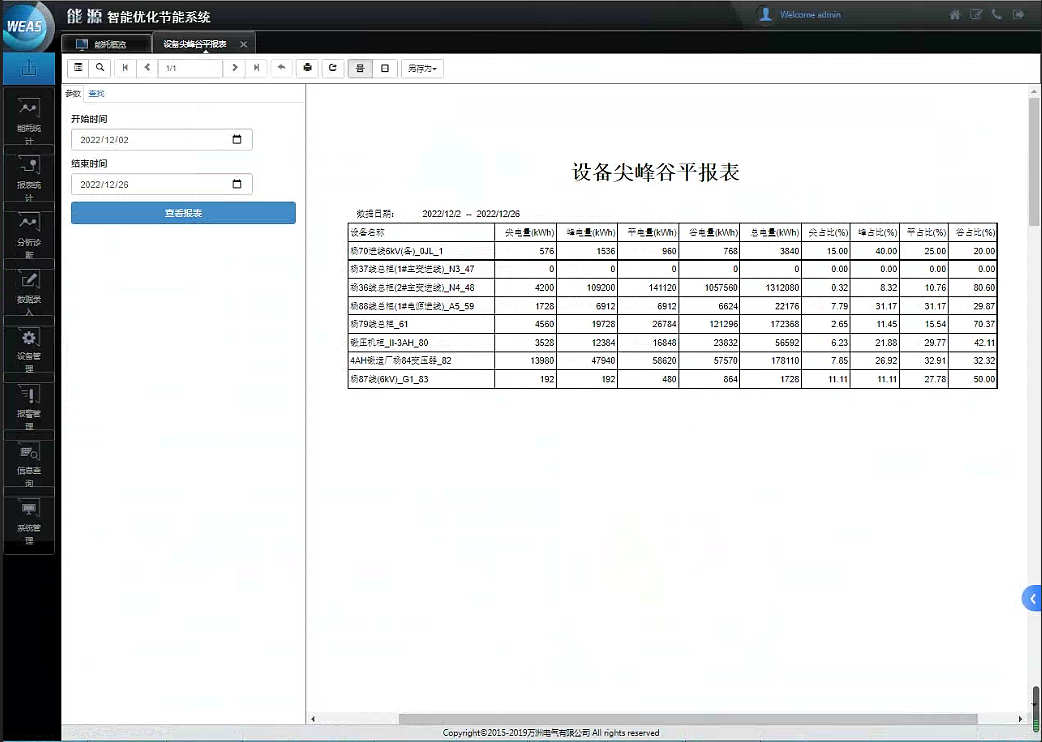Go to the last report page
The width and height of the screenshot is (1042, 742).
pos(257,68)
